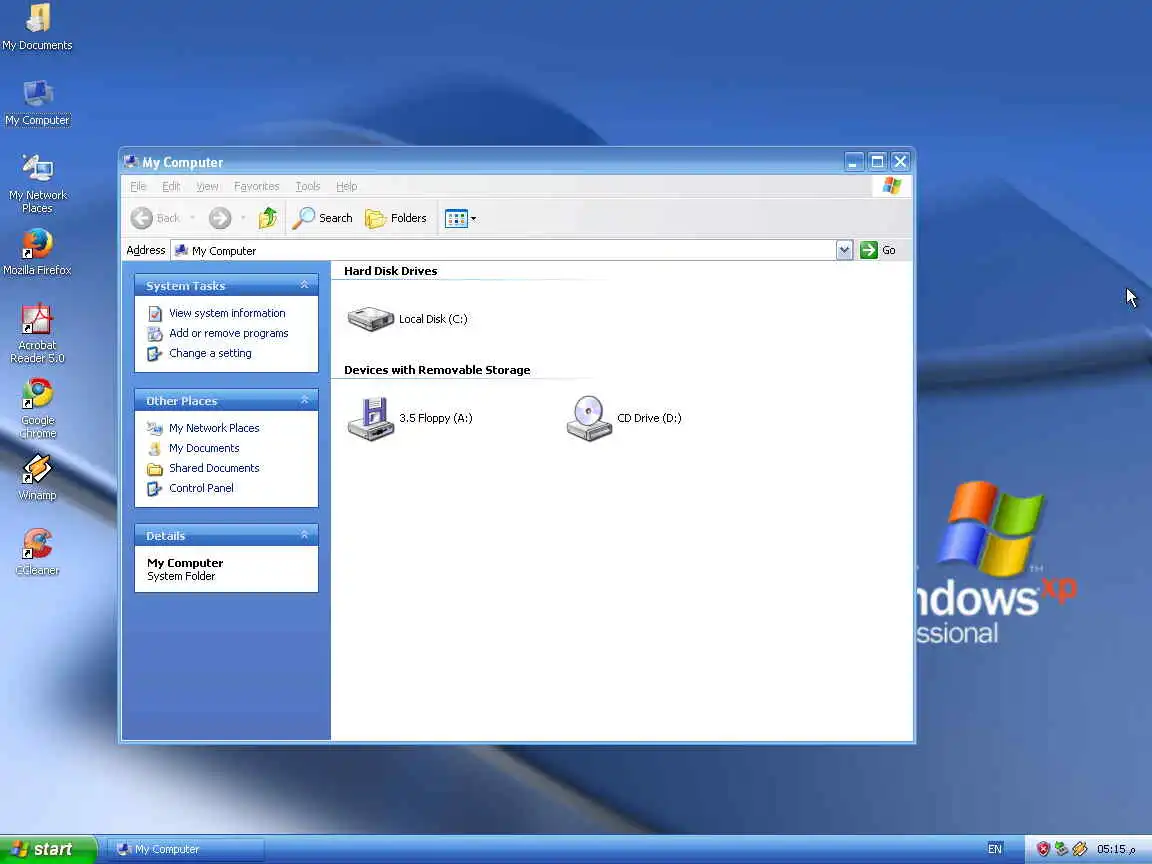Open Shared Documents link
1152x864 pixels.
pyautogui.click(x=214, y=468)
